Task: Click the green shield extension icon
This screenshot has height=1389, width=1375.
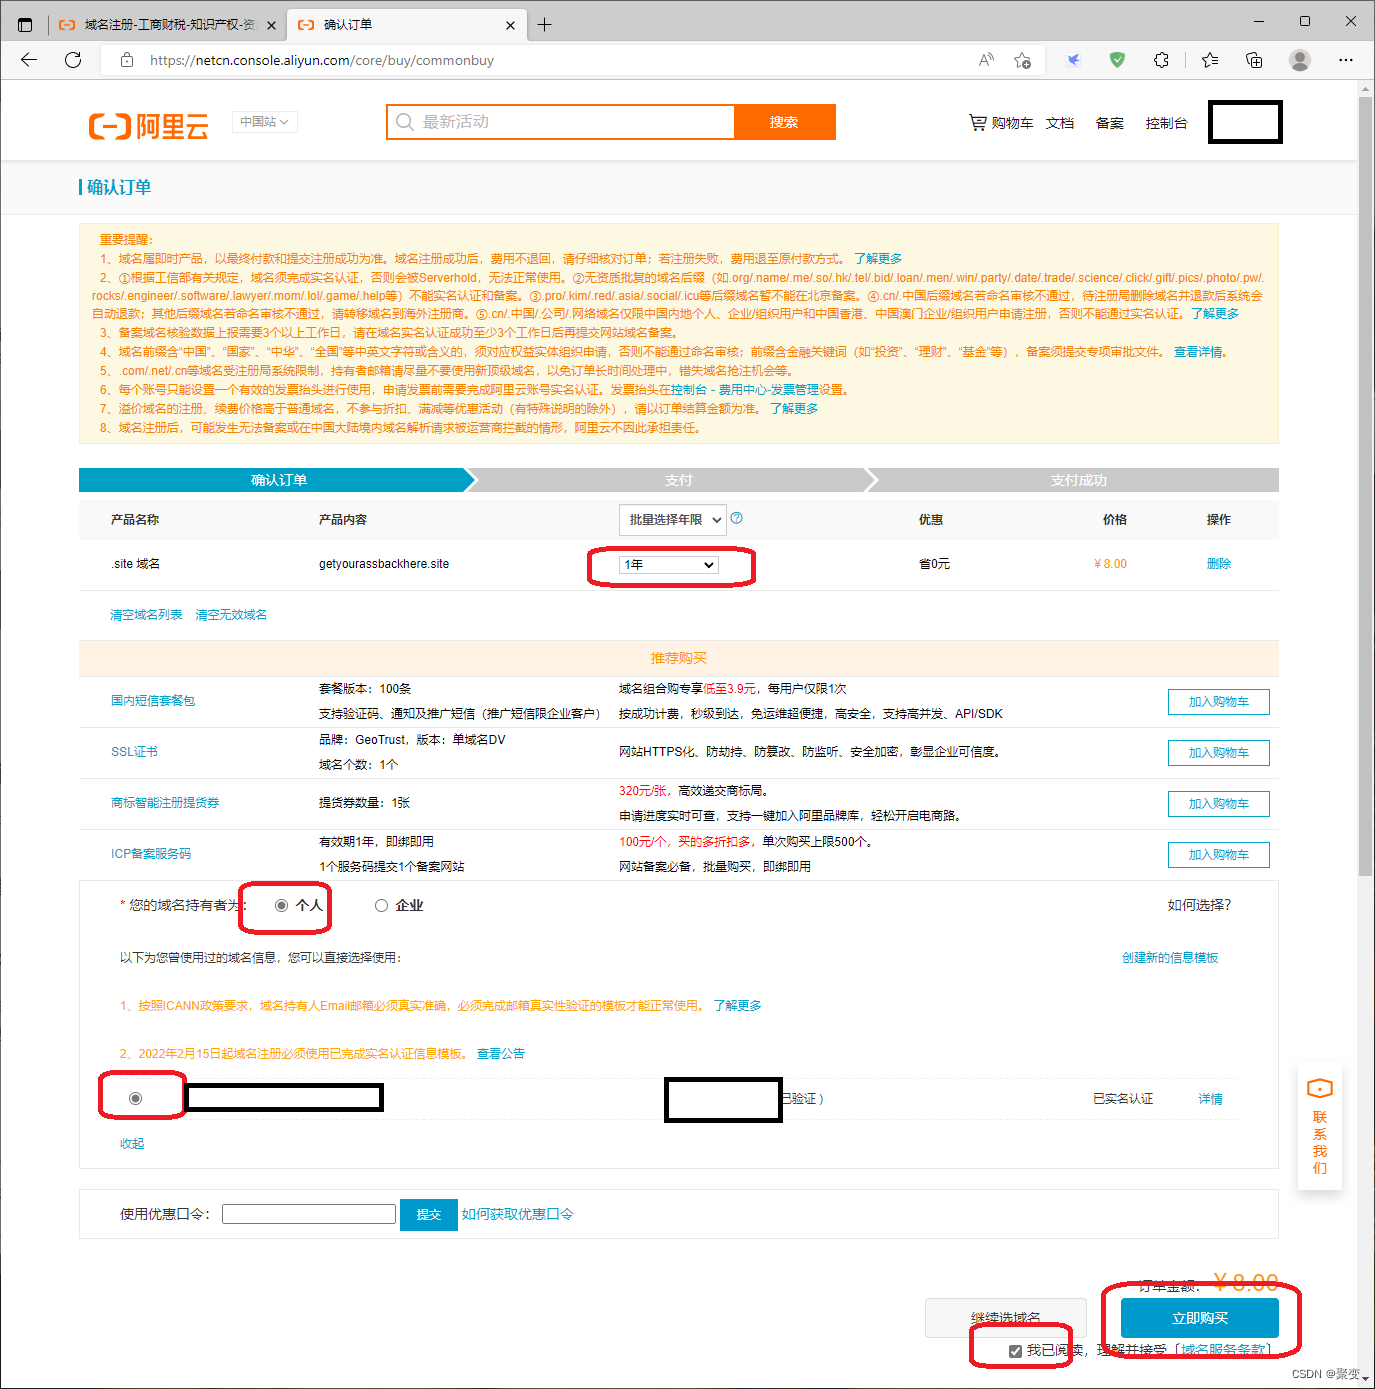Action: click(1117, 60)
